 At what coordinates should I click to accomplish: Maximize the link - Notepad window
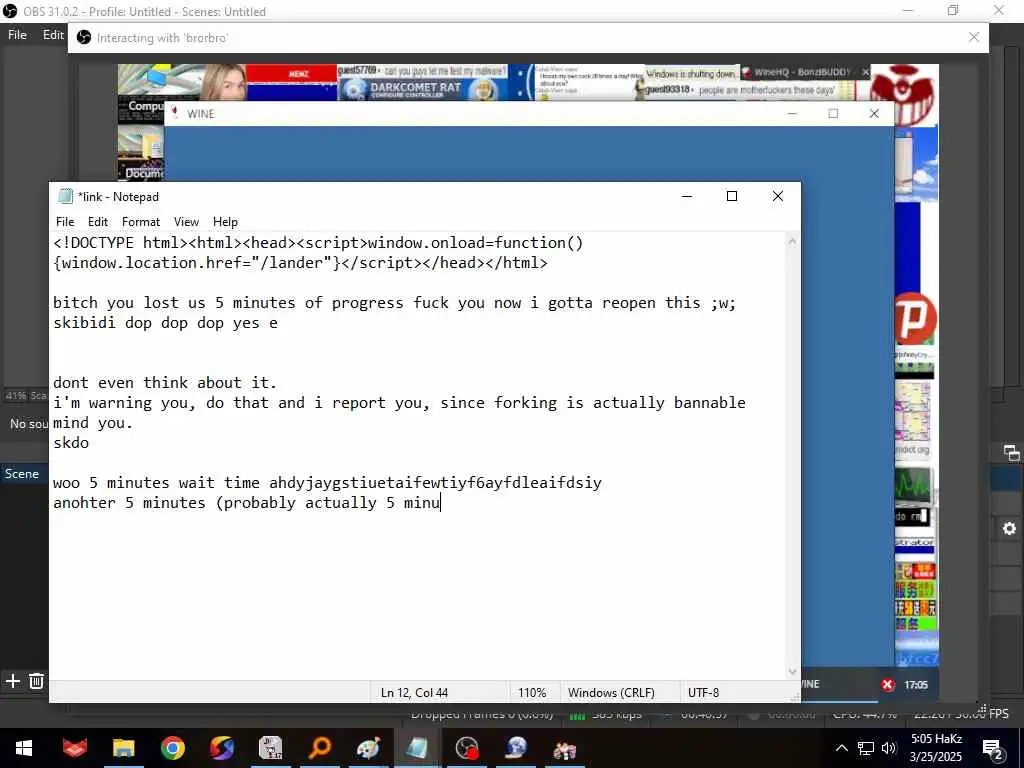[732, 196]
